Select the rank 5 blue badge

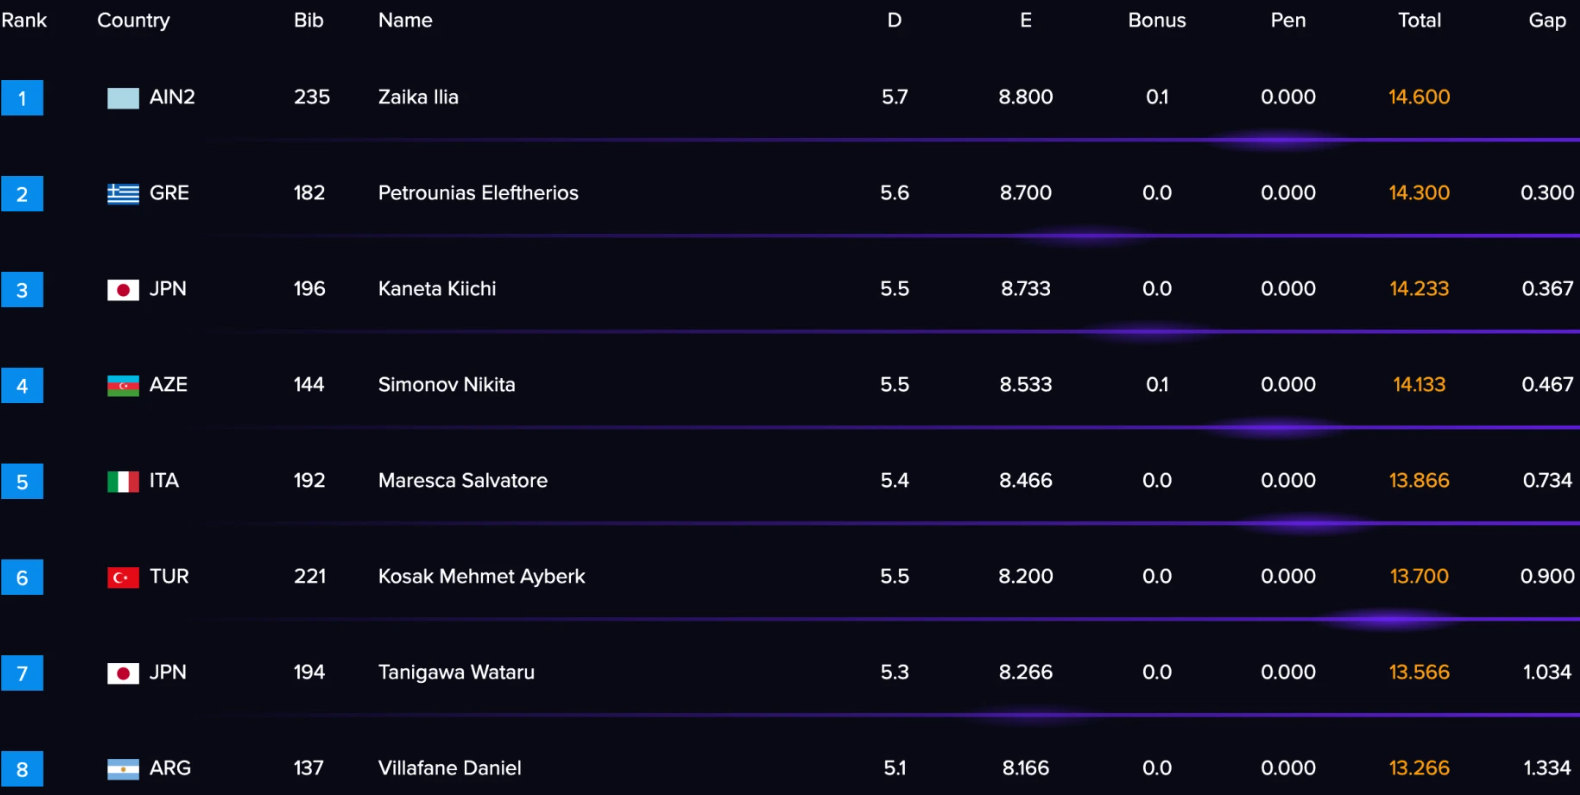point(22,482)
